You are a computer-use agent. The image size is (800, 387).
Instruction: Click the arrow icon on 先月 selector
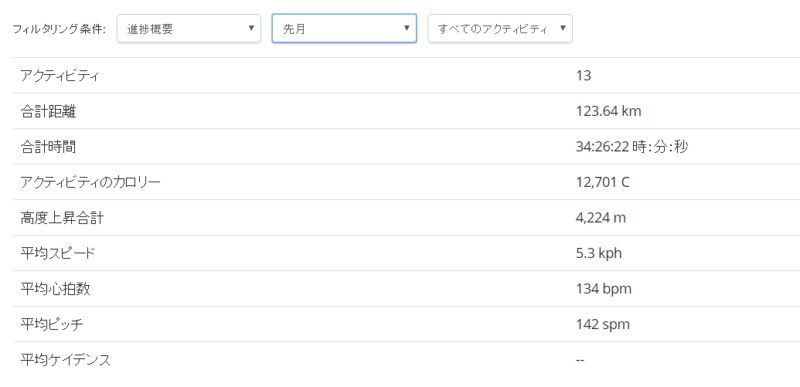coord(407,28)
